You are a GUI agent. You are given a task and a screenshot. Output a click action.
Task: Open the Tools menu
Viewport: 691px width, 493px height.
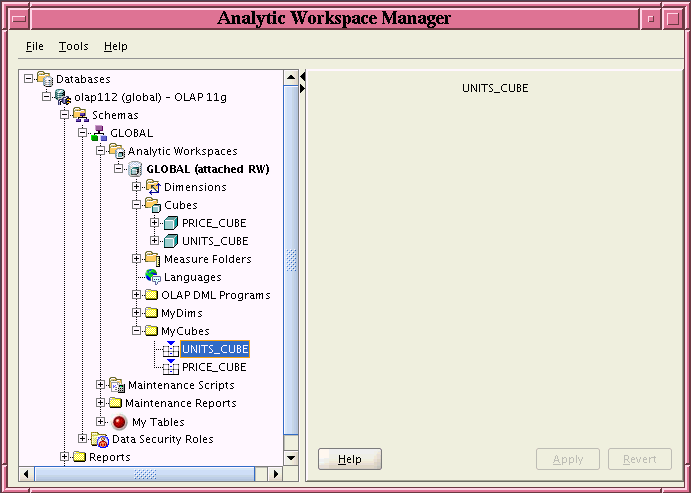point(73,46)
